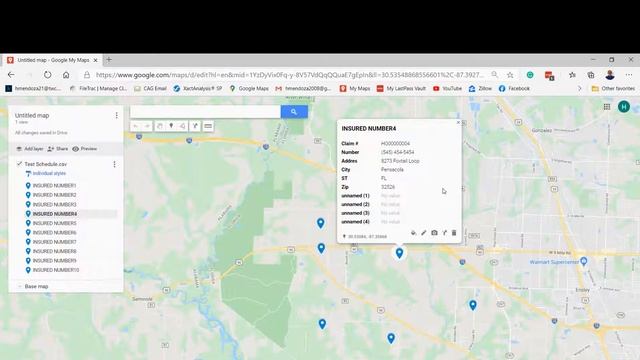
Task: Select the hand pan tool
Action: (x=160, y=126)
